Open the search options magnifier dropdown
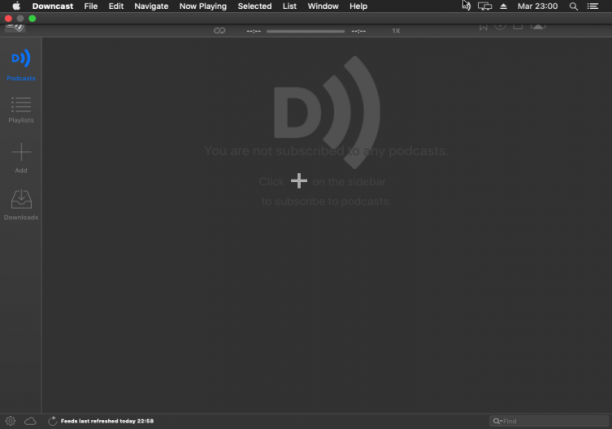The image size is (612, 429). [x=497, y=421]
